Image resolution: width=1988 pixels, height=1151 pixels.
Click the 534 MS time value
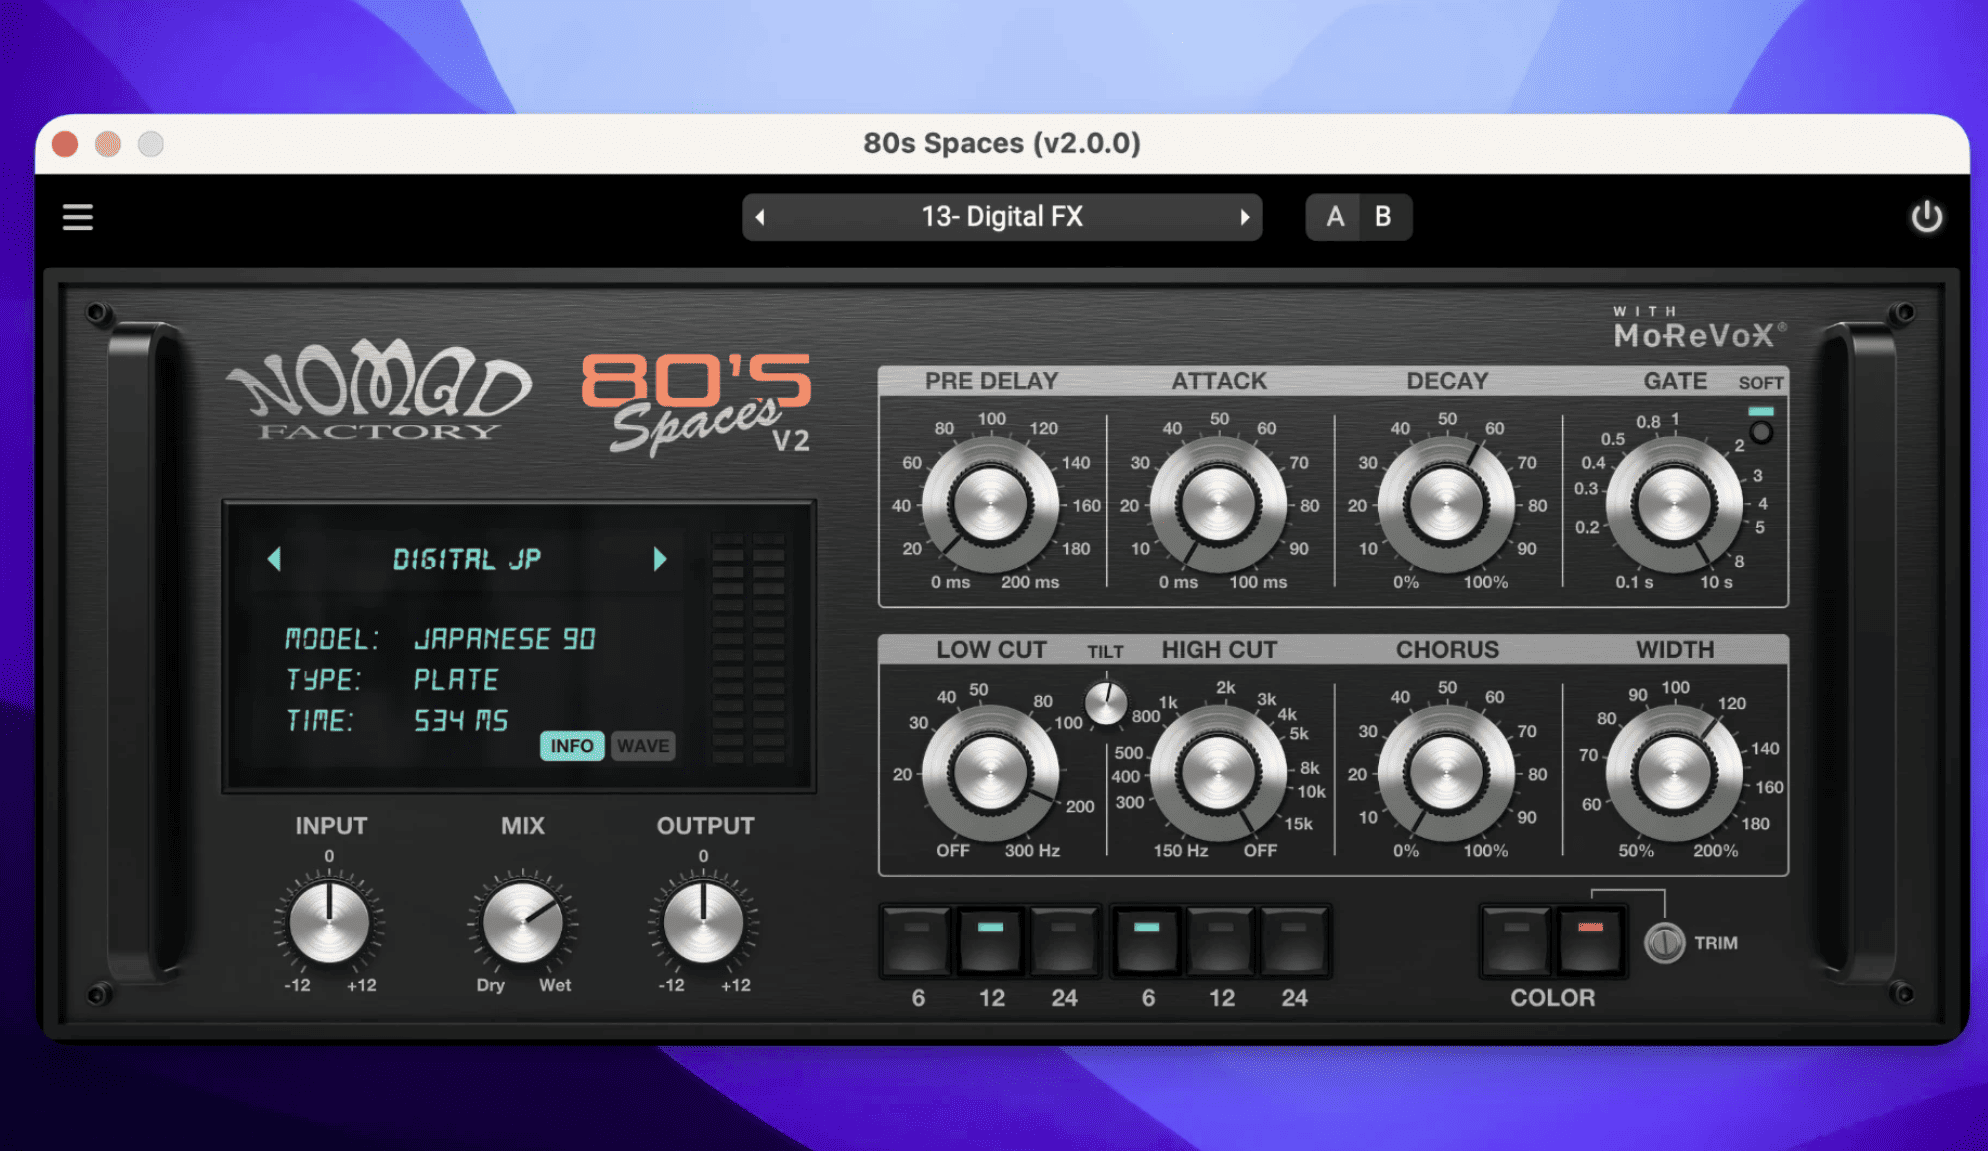pyautogui.click(x=461, y=721)
